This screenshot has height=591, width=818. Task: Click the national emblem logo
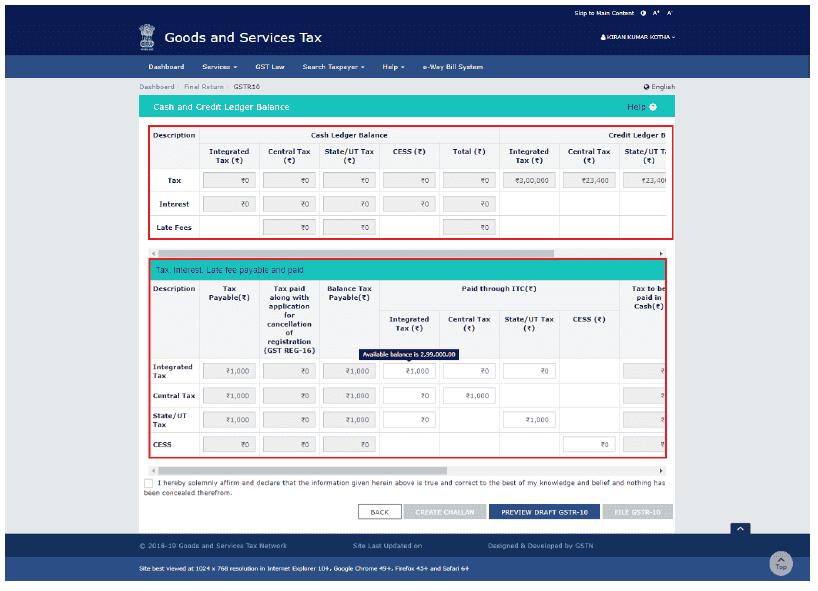click(x=147, y=37)
